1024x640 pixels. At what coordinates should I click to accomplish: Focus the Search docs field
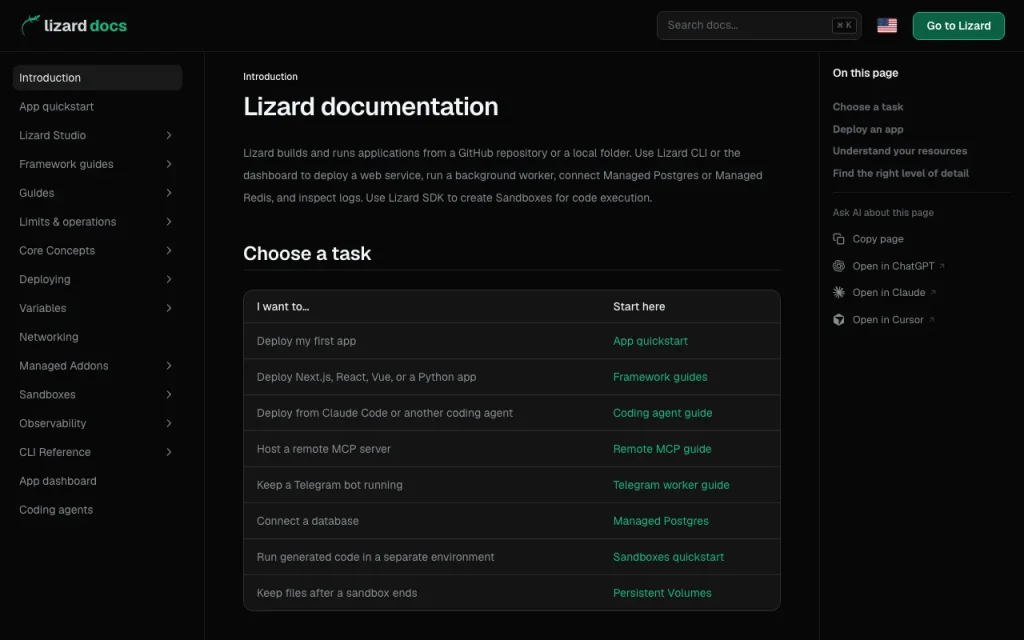[759, 25]
